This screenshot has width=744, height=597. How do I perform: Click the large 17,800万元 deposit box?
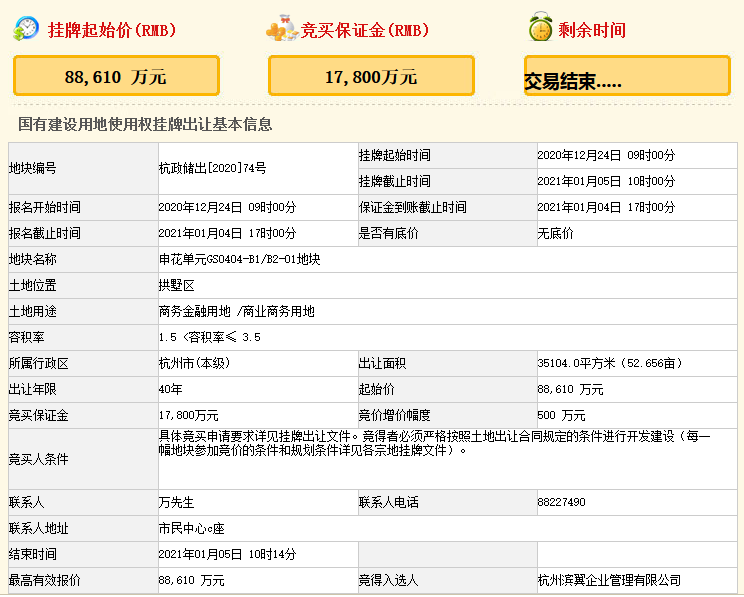[371, 76]
